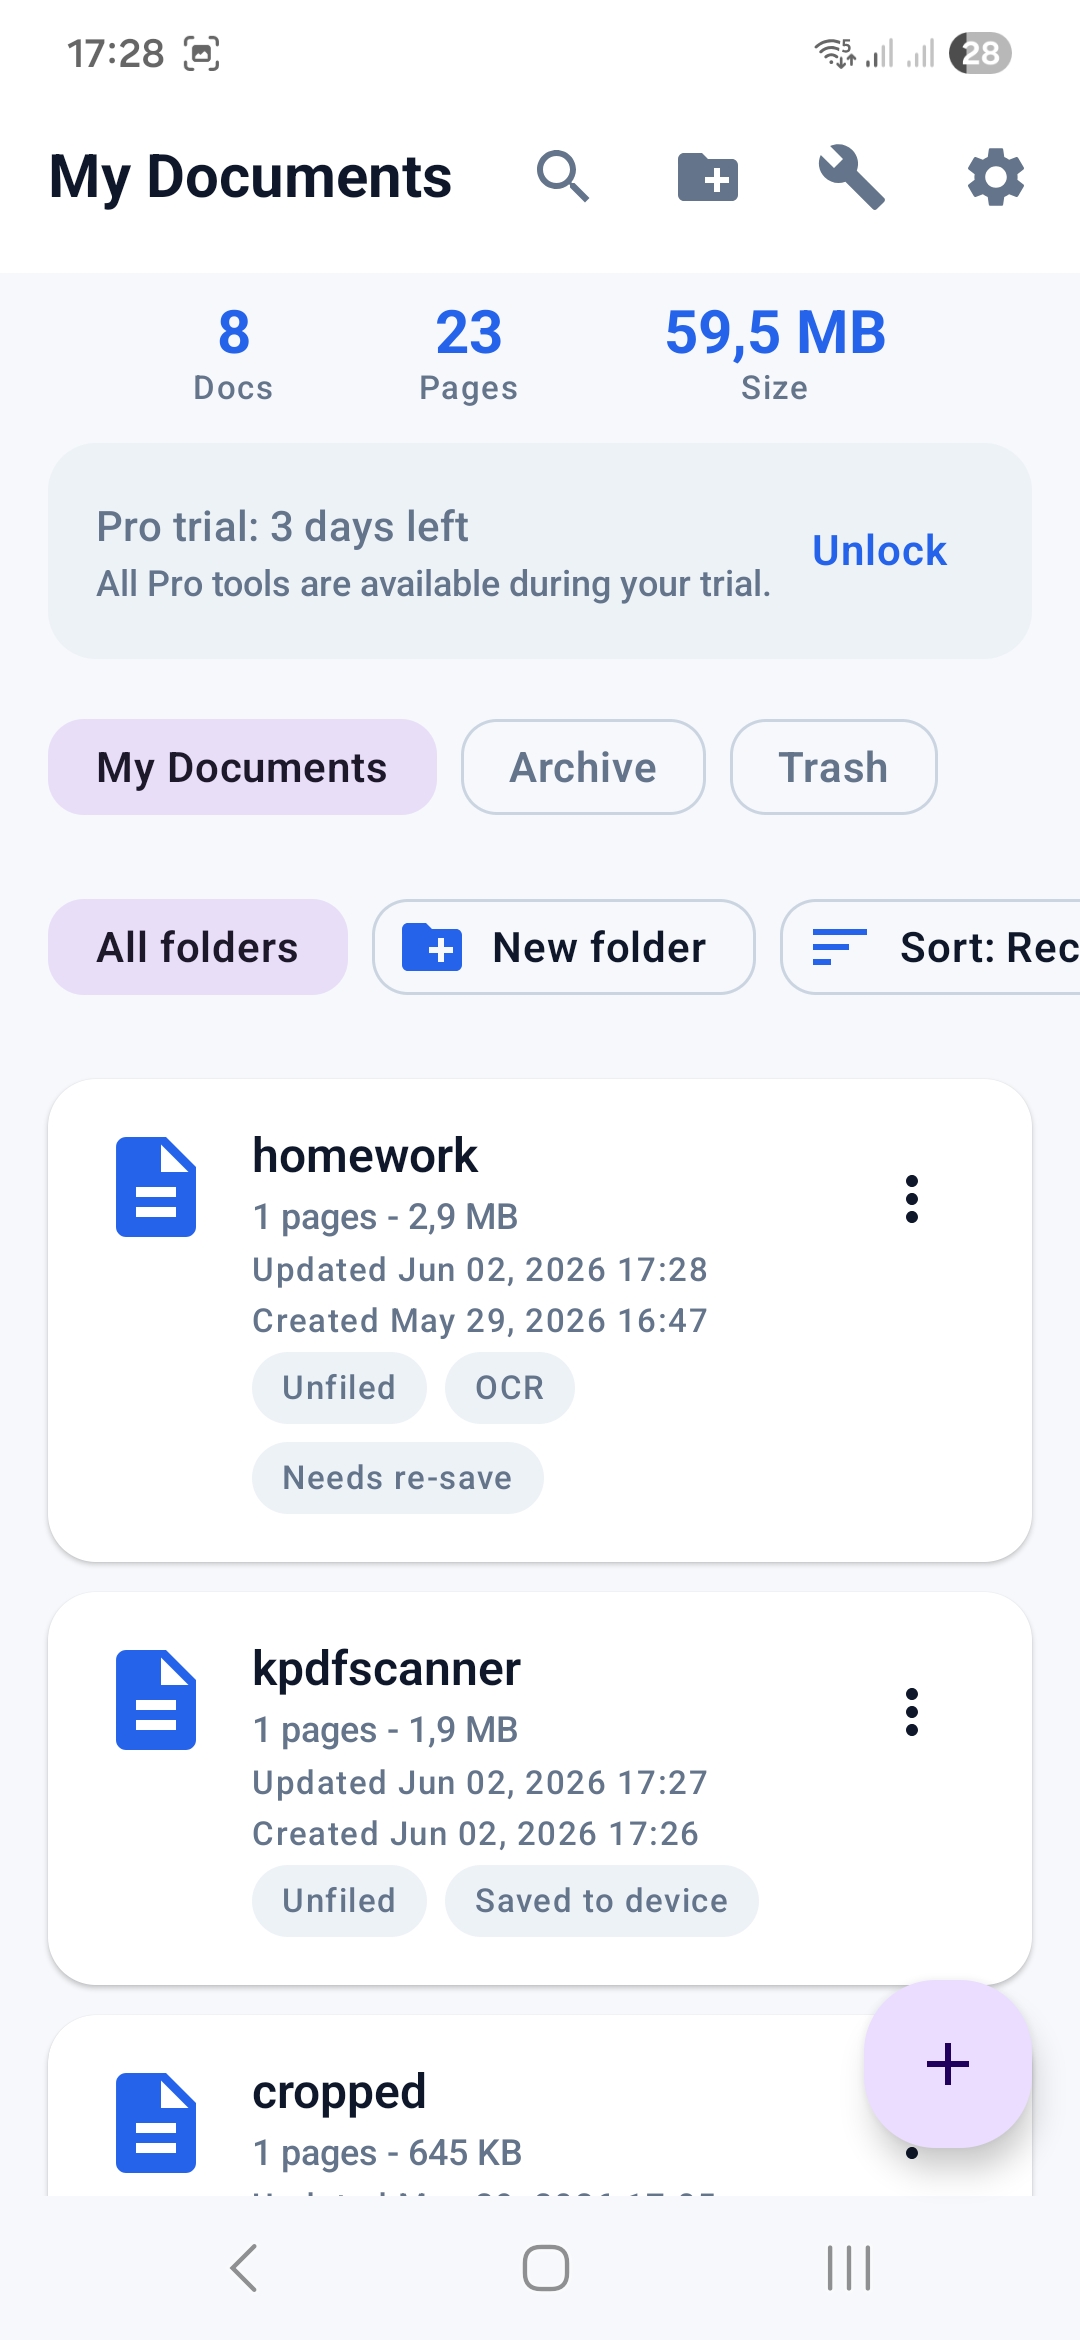Open the wrench tools icon
The width and height of the screenshot is (1080, 2340).
[851, 177]
